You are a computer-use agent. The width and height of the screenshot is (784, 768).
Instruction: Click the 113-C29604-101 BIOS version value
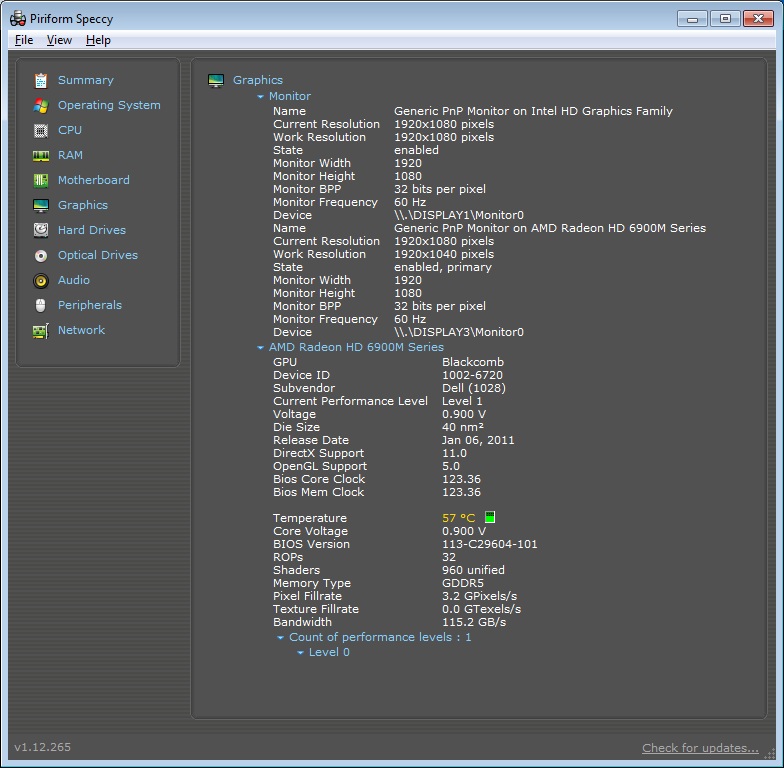(490, 544)
